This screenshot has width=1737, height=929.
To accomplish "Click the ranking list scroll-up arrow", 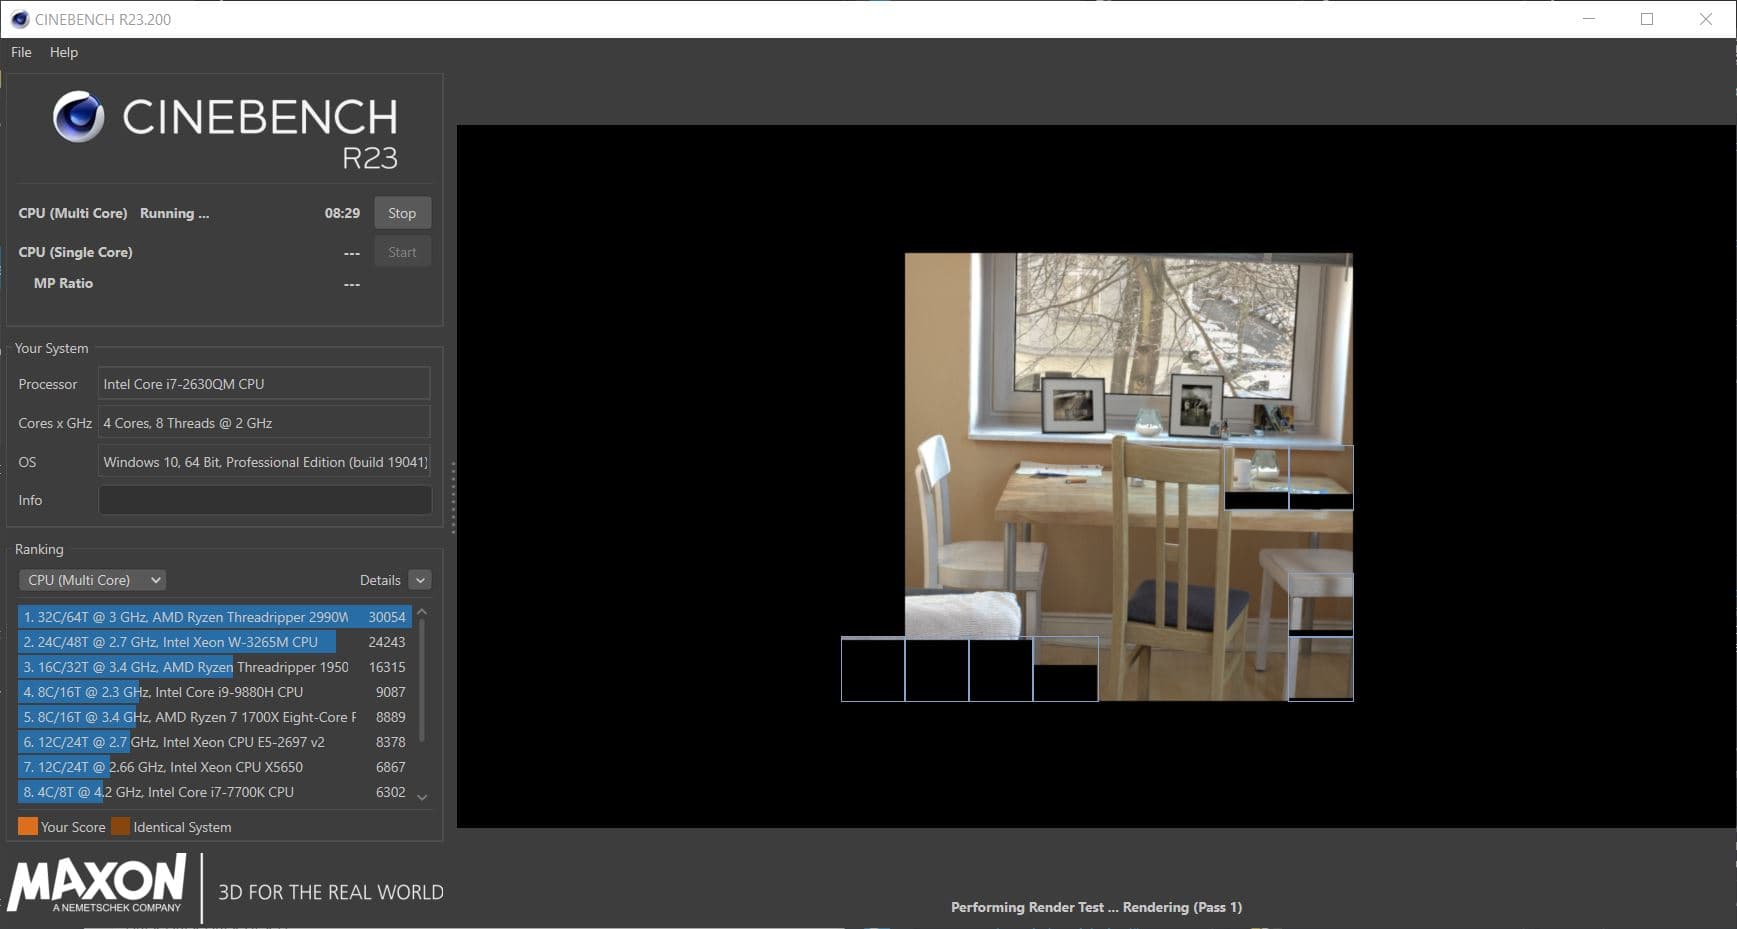I will coord(422,611).
